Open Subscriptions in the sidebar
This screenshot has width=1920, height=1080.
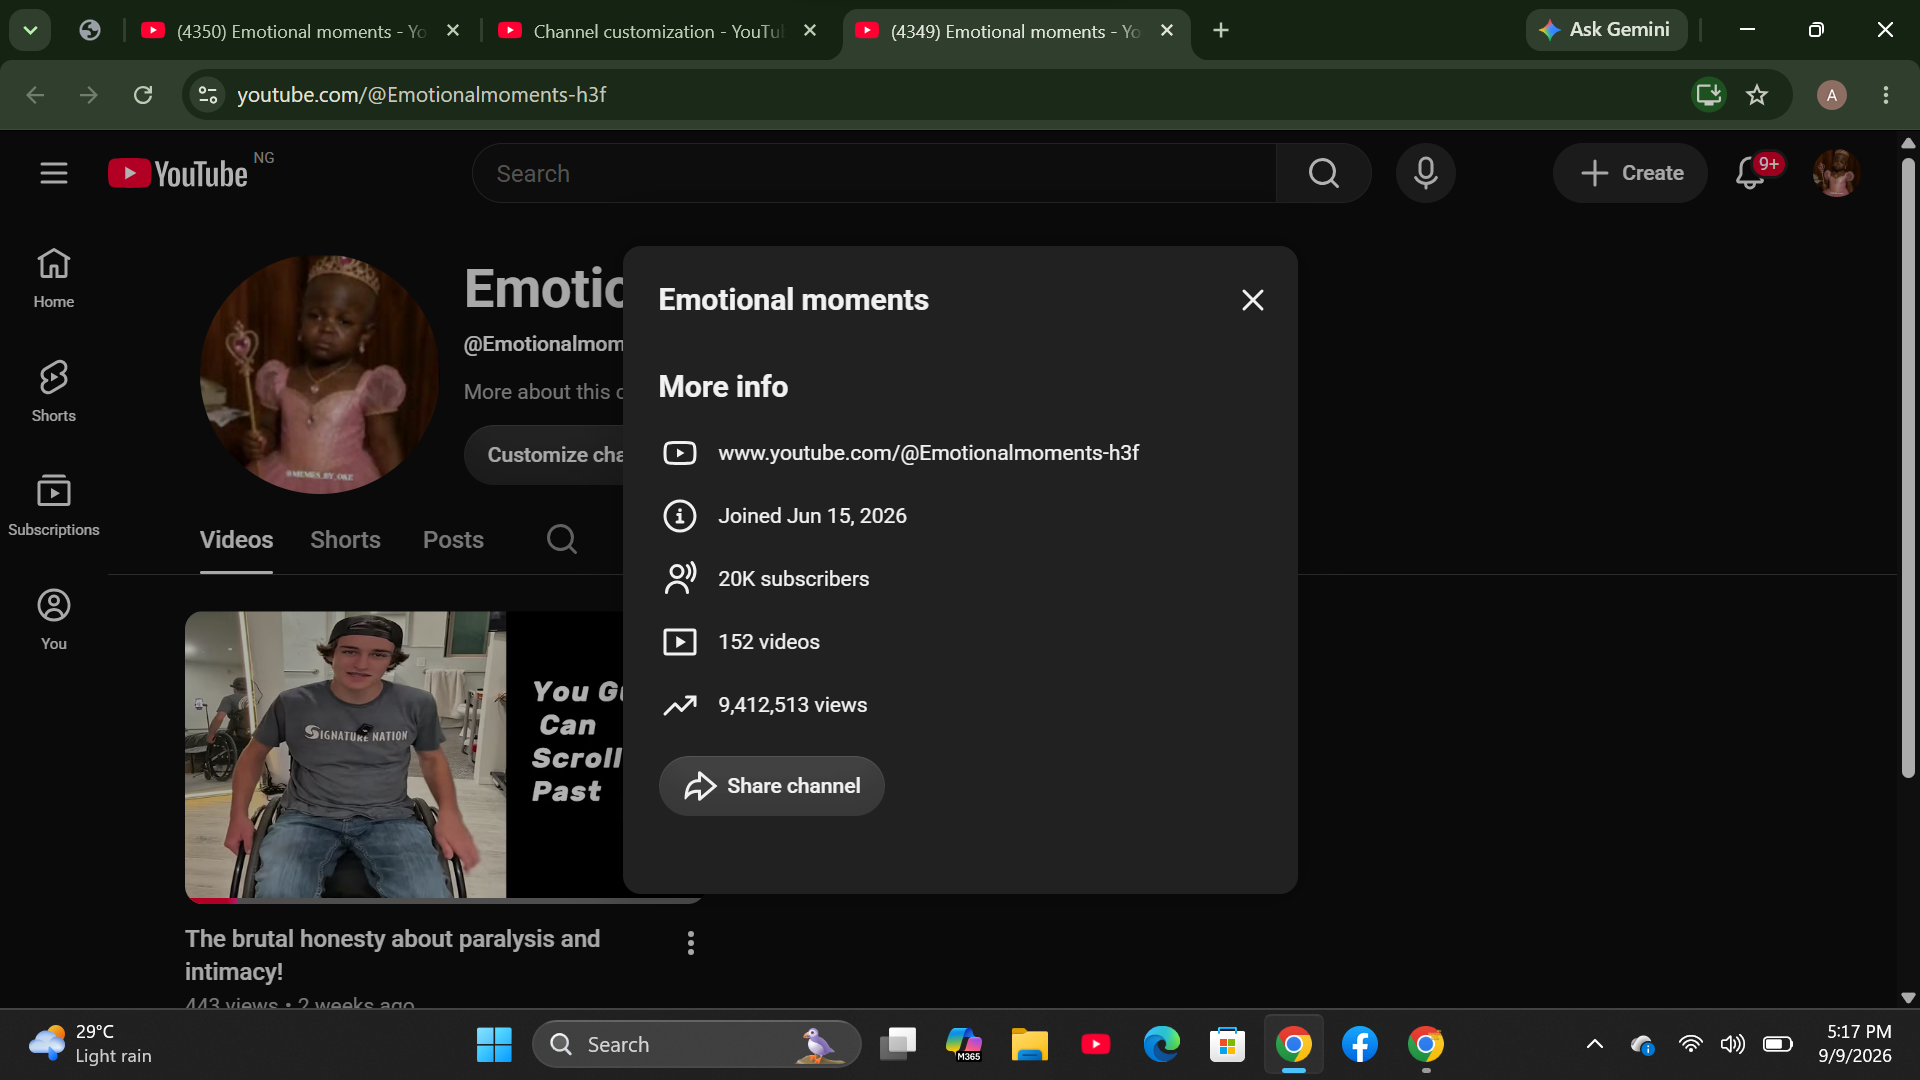pos(54,505)
